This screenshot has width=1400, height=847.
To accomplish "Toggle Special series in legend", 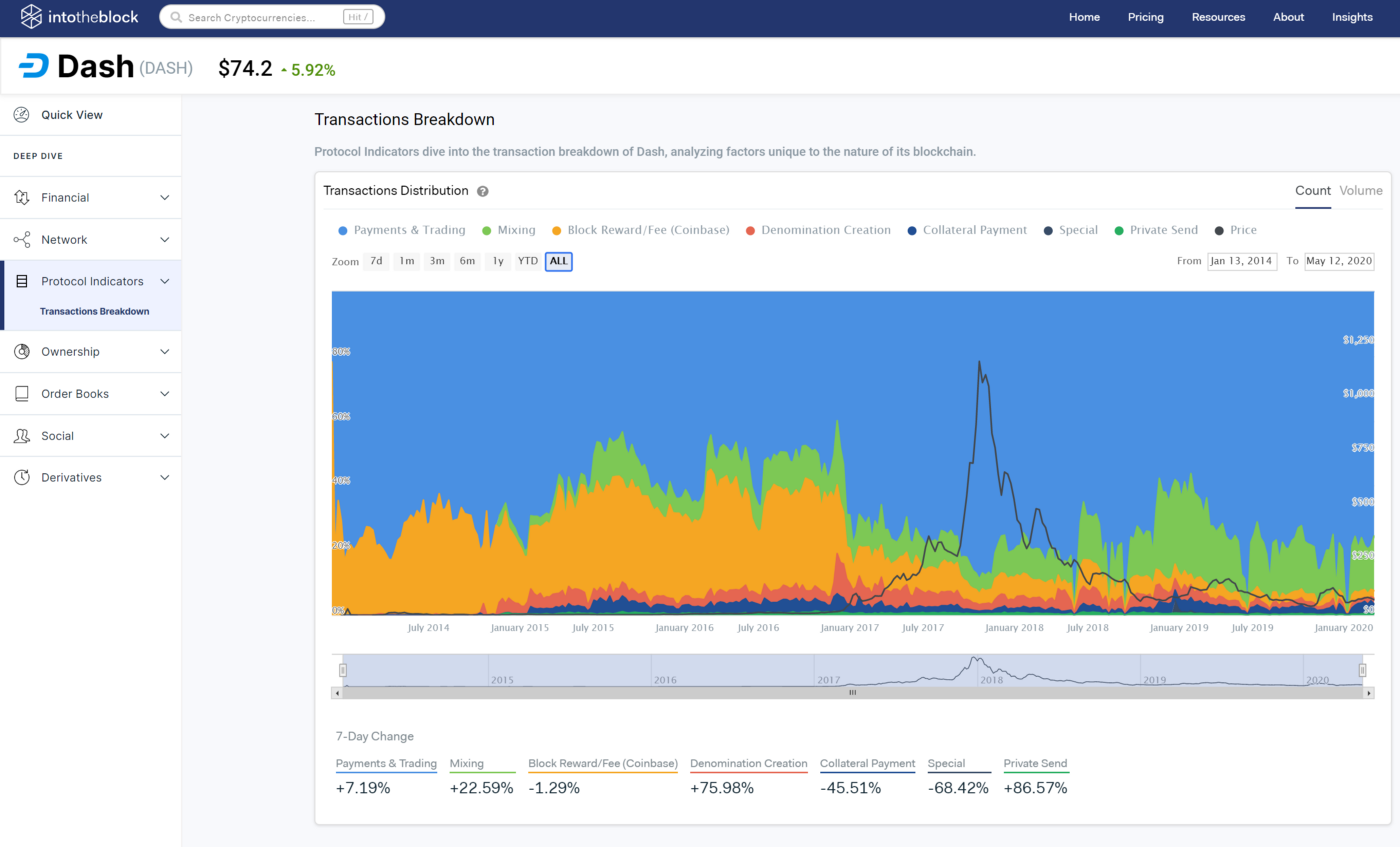I will coord(1069,230).
